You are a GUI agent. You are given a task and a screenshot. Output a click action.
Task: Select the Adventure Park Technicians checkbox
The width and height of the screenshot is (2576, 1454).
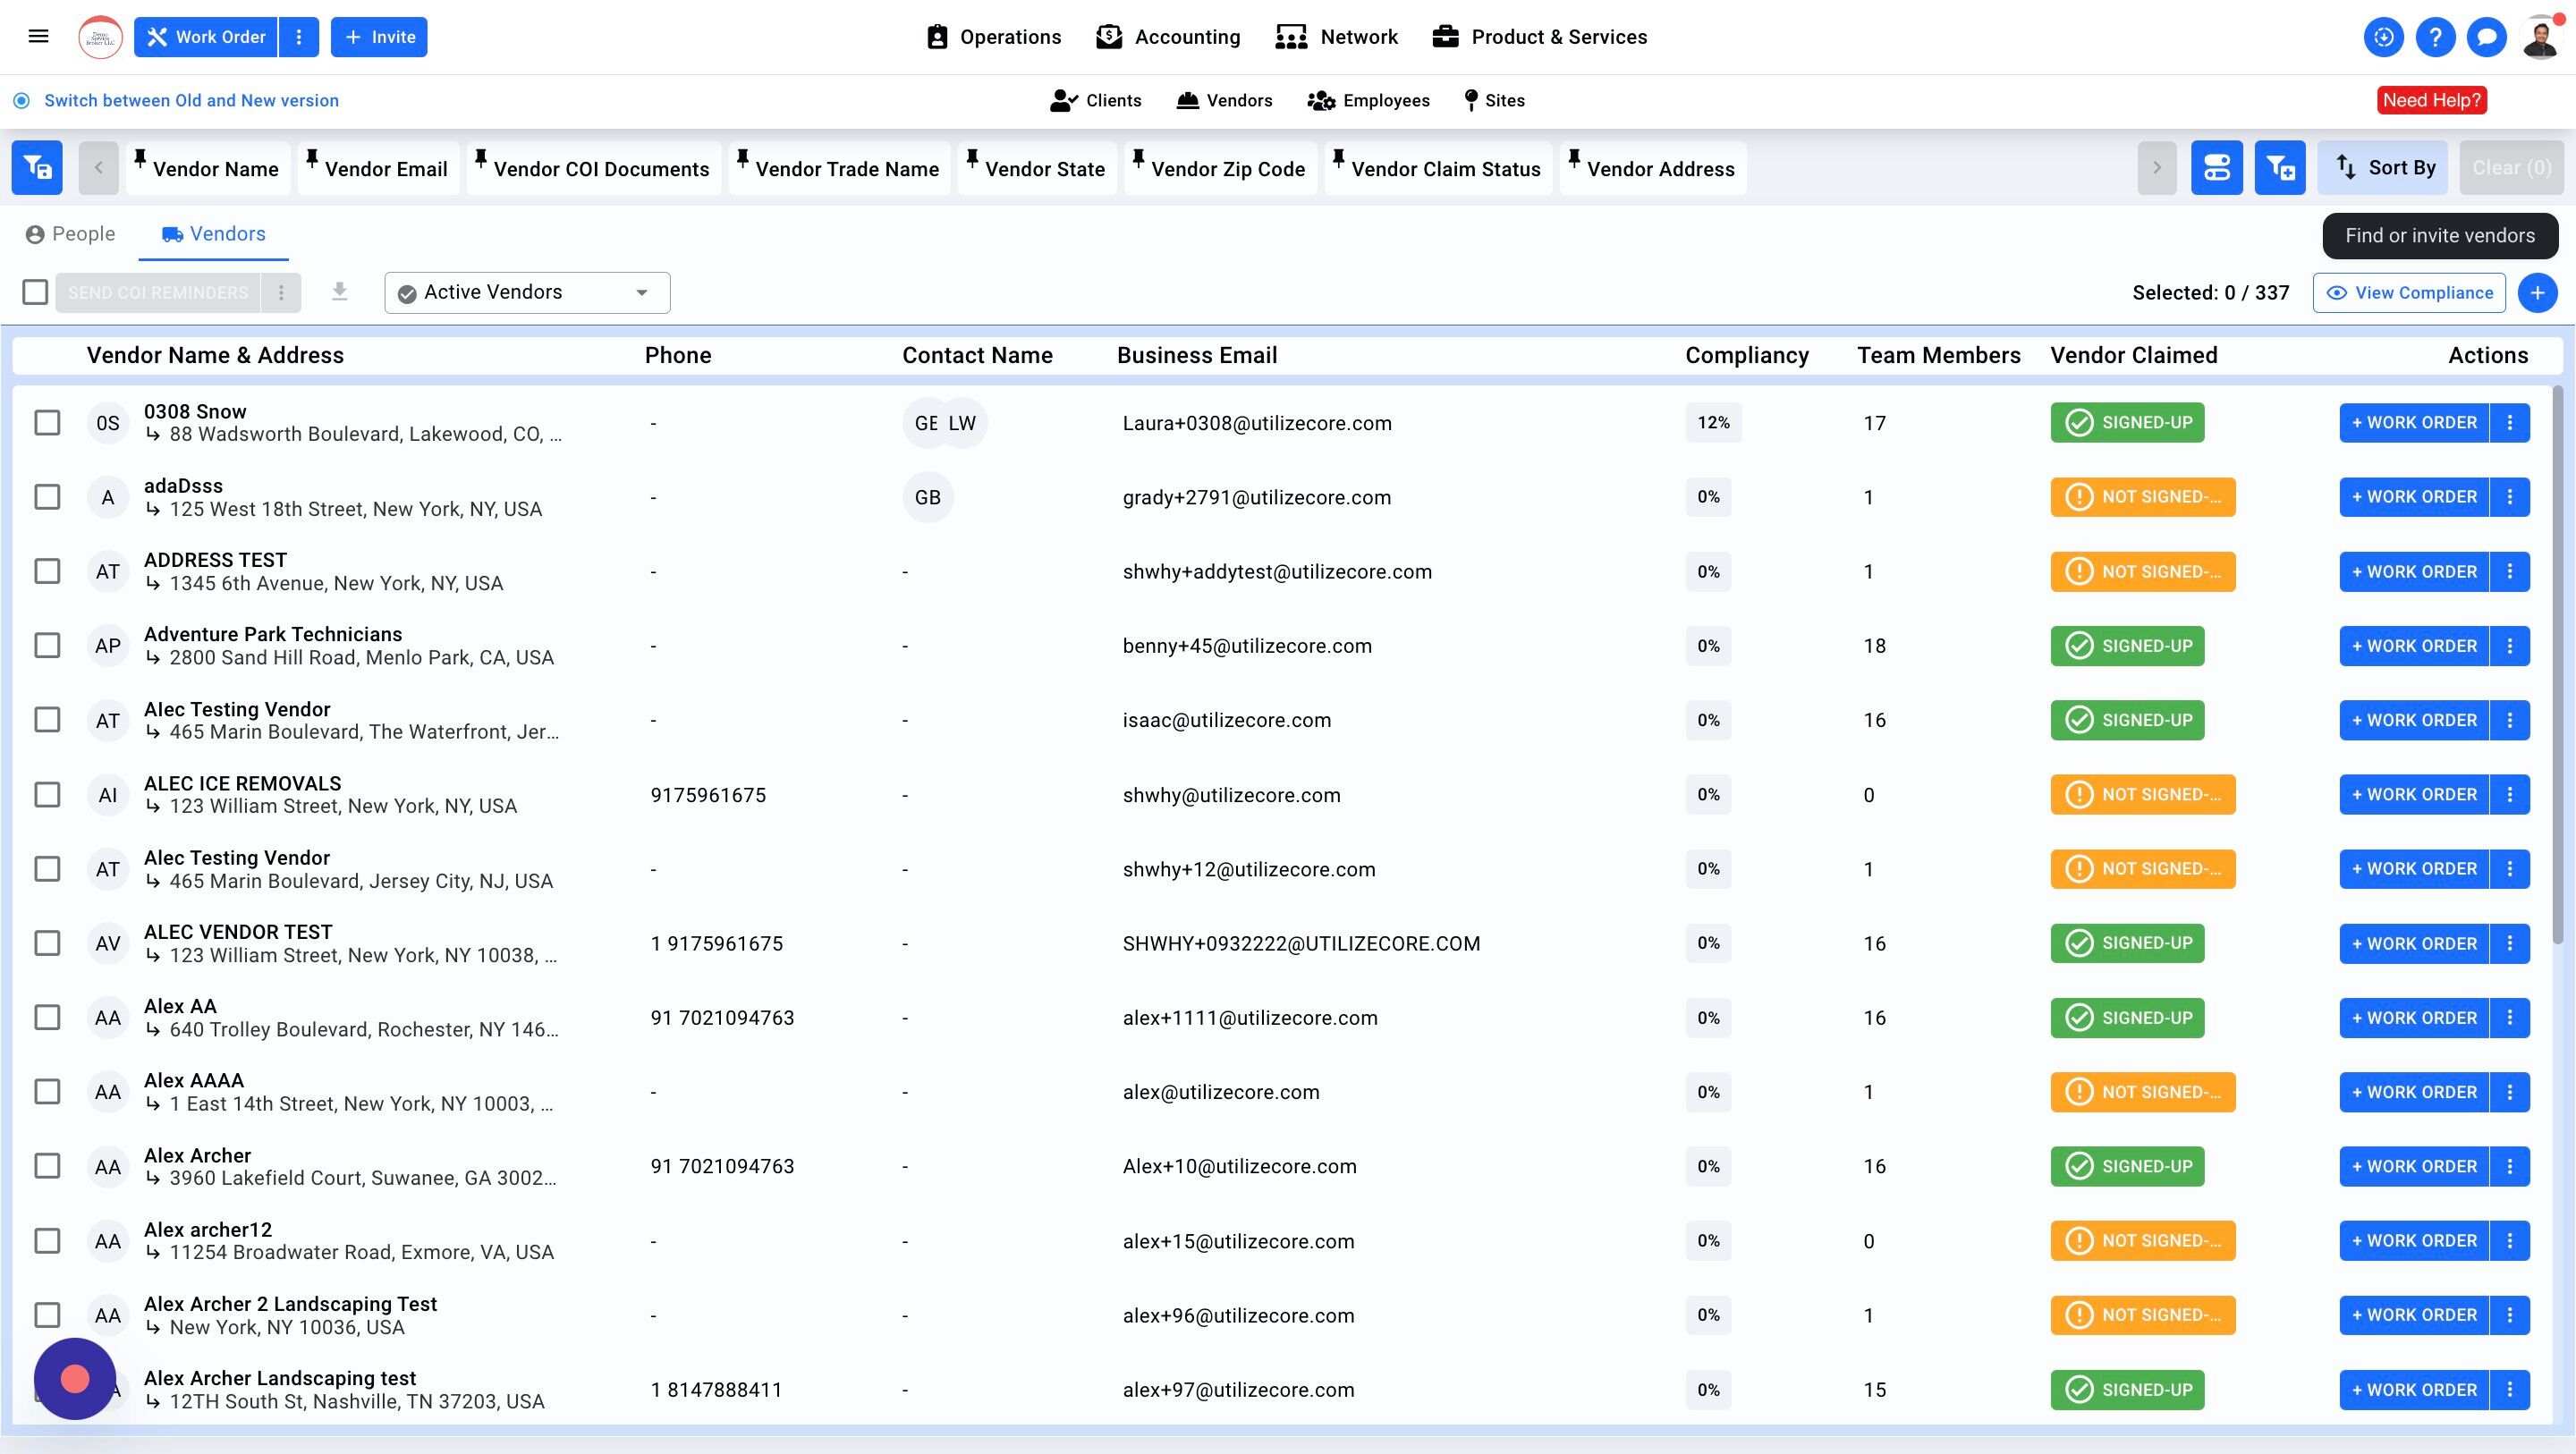coord(47,646)
